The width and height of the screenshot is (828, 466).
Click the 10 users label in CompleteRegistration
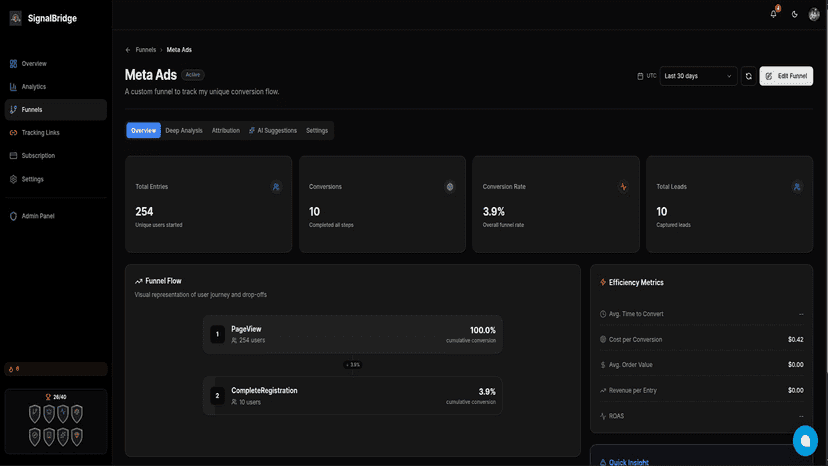[x=246, y=402]
